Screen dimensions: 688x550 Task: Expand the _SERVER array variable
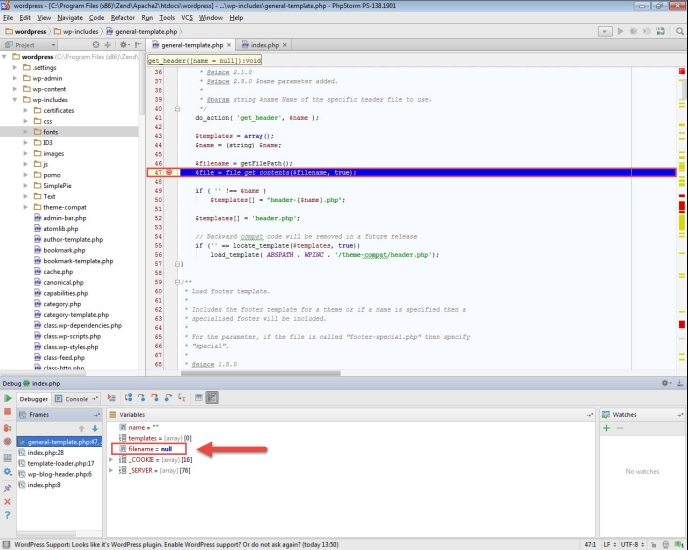pyautogui.click(x=111, y=471)
